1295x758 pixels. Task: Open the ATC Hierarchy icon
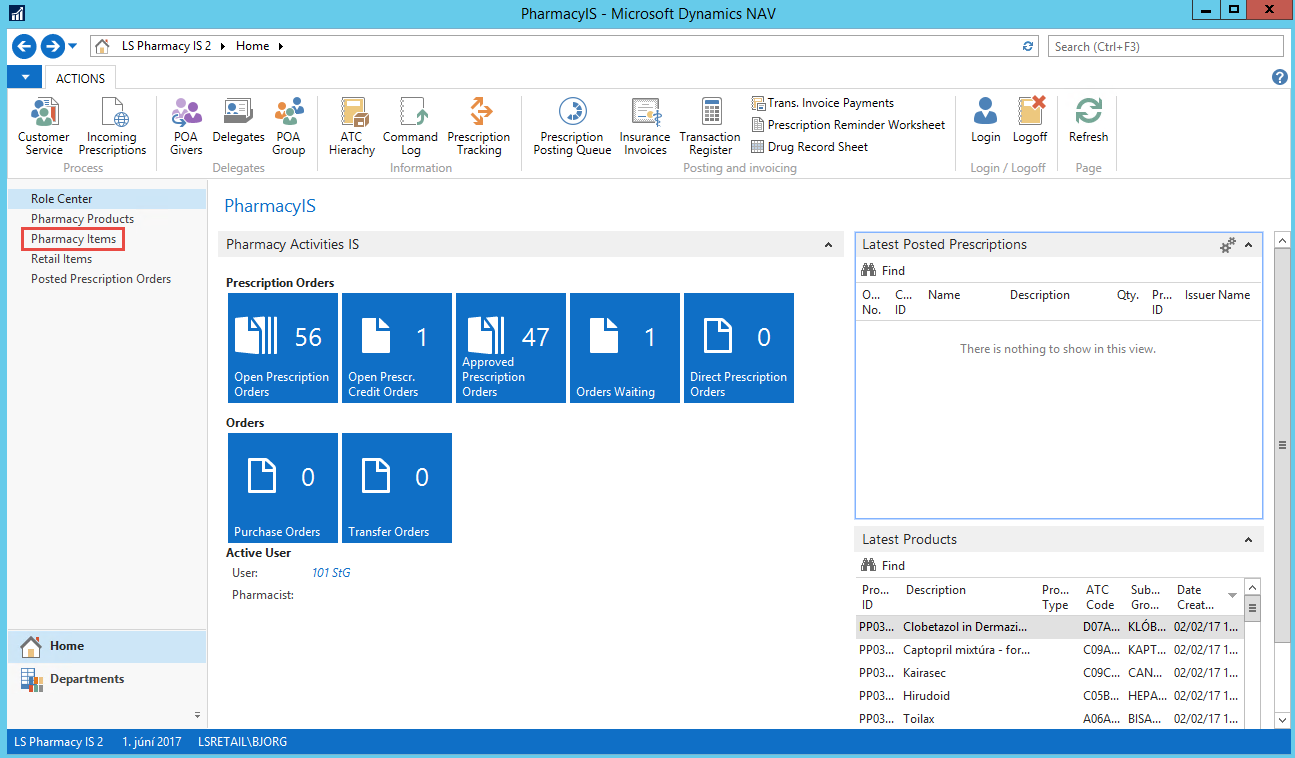(x=351, y=127)
